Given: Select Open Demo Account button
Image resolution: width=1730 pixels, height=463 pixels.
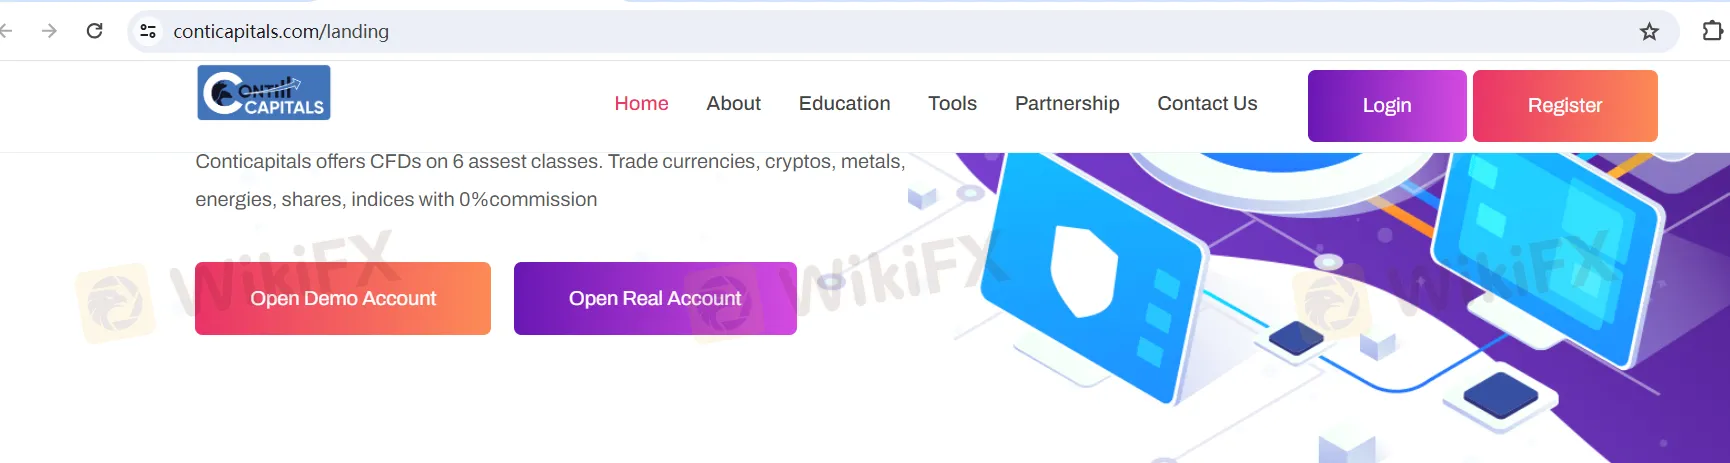Looking at the screenshot, I should (x=343, y=298).
